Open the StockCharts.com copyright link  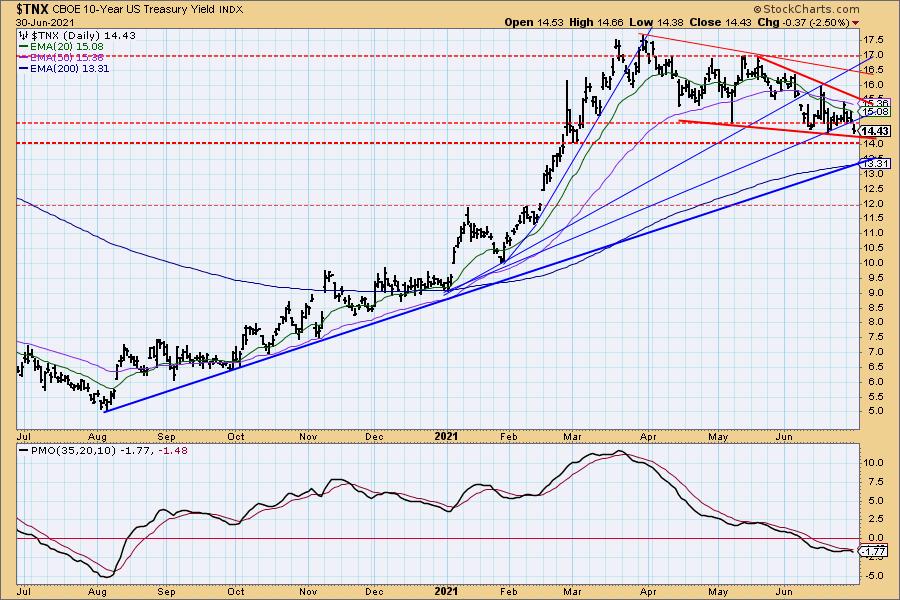tap(806, 9)
